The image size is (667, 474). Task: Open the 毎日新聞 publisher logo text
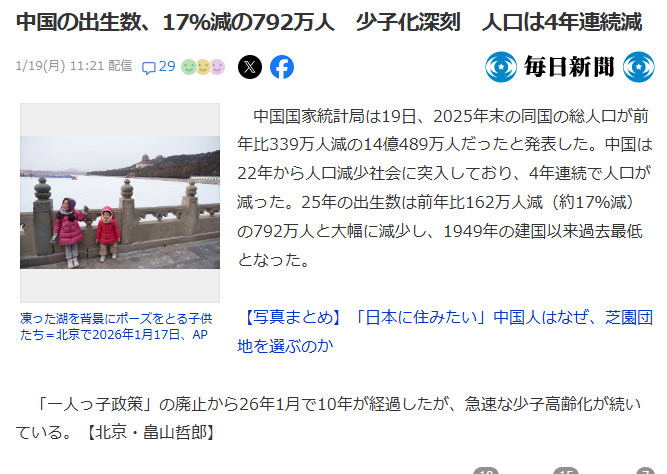570,67
